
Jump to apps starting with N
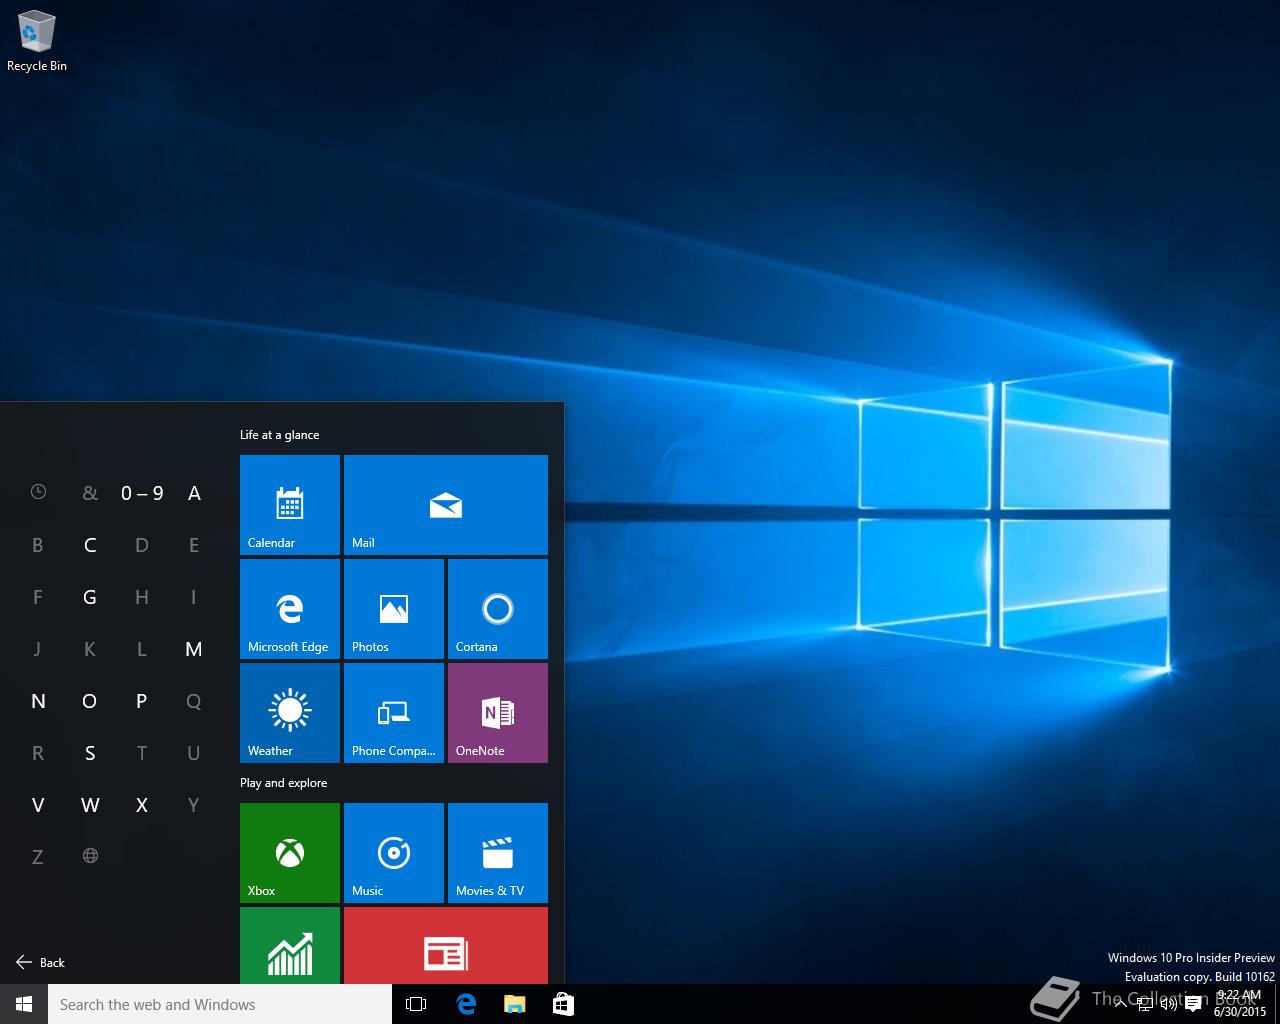tap(38, 701)
